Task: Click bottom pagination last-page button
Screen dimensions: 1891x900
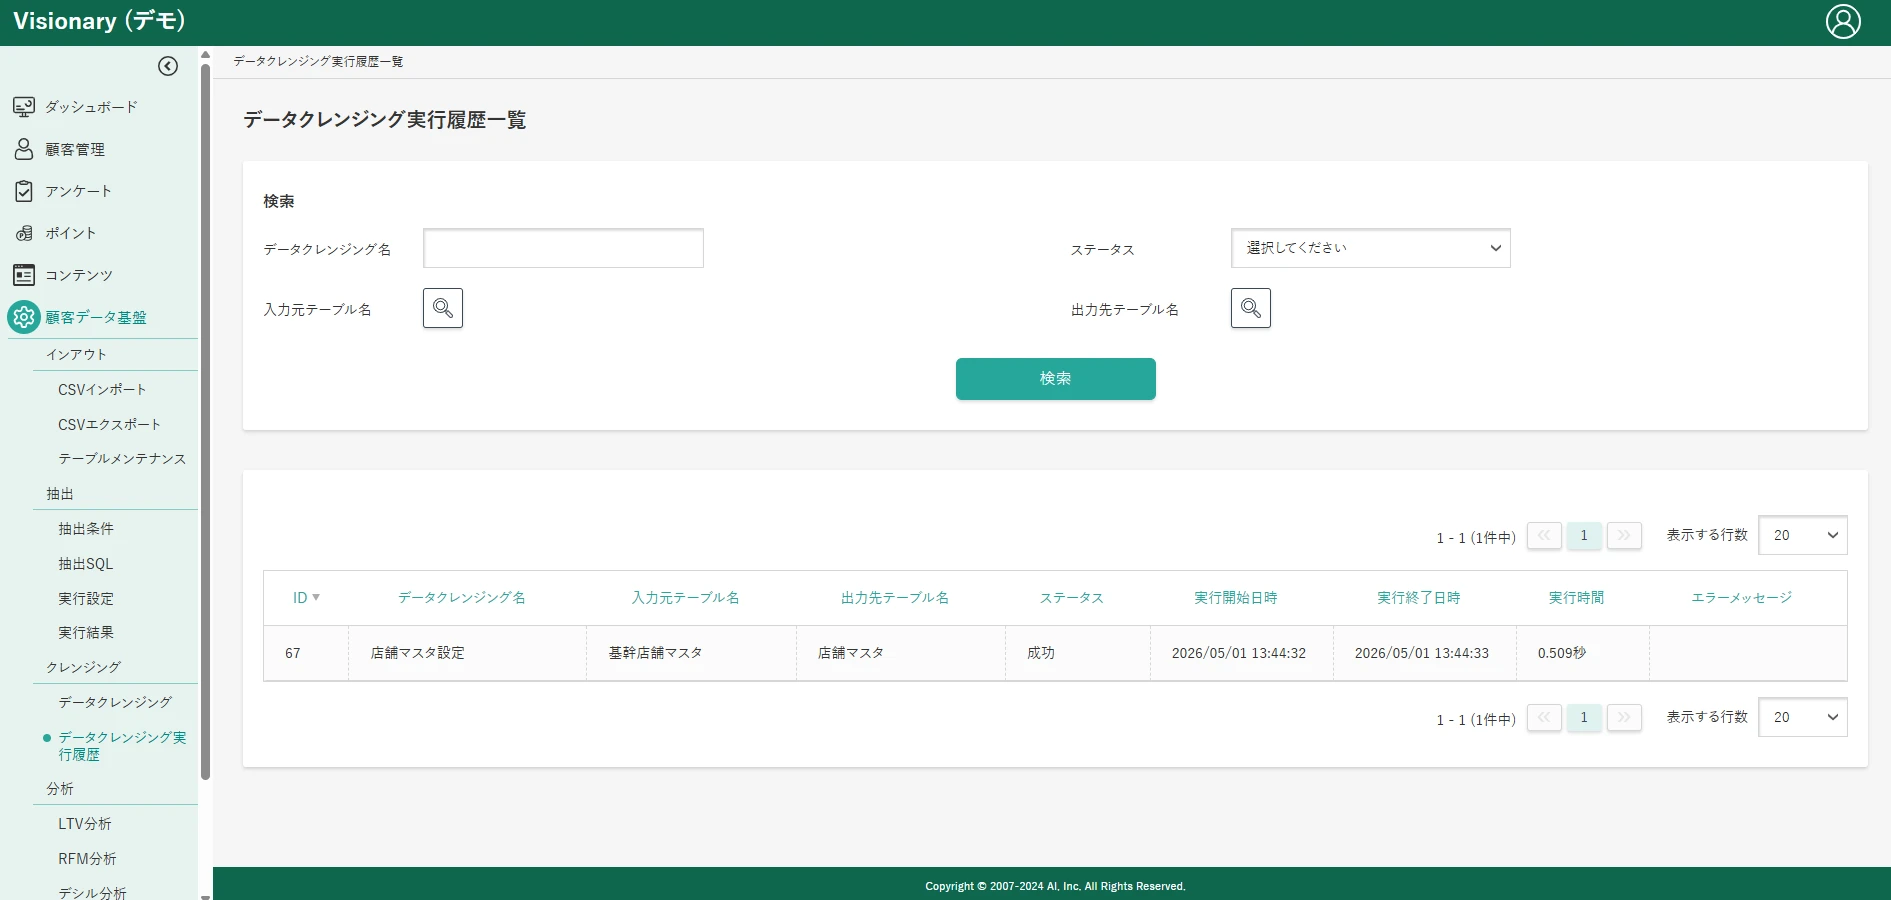Action: pos(1624,718)
